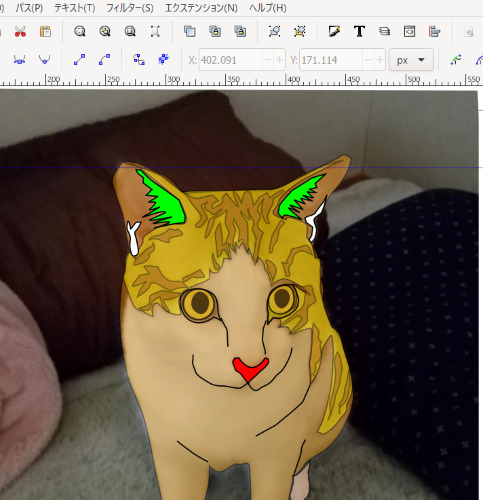Open the Layers dialog
The image size is (483, 500).
[384, 32]
